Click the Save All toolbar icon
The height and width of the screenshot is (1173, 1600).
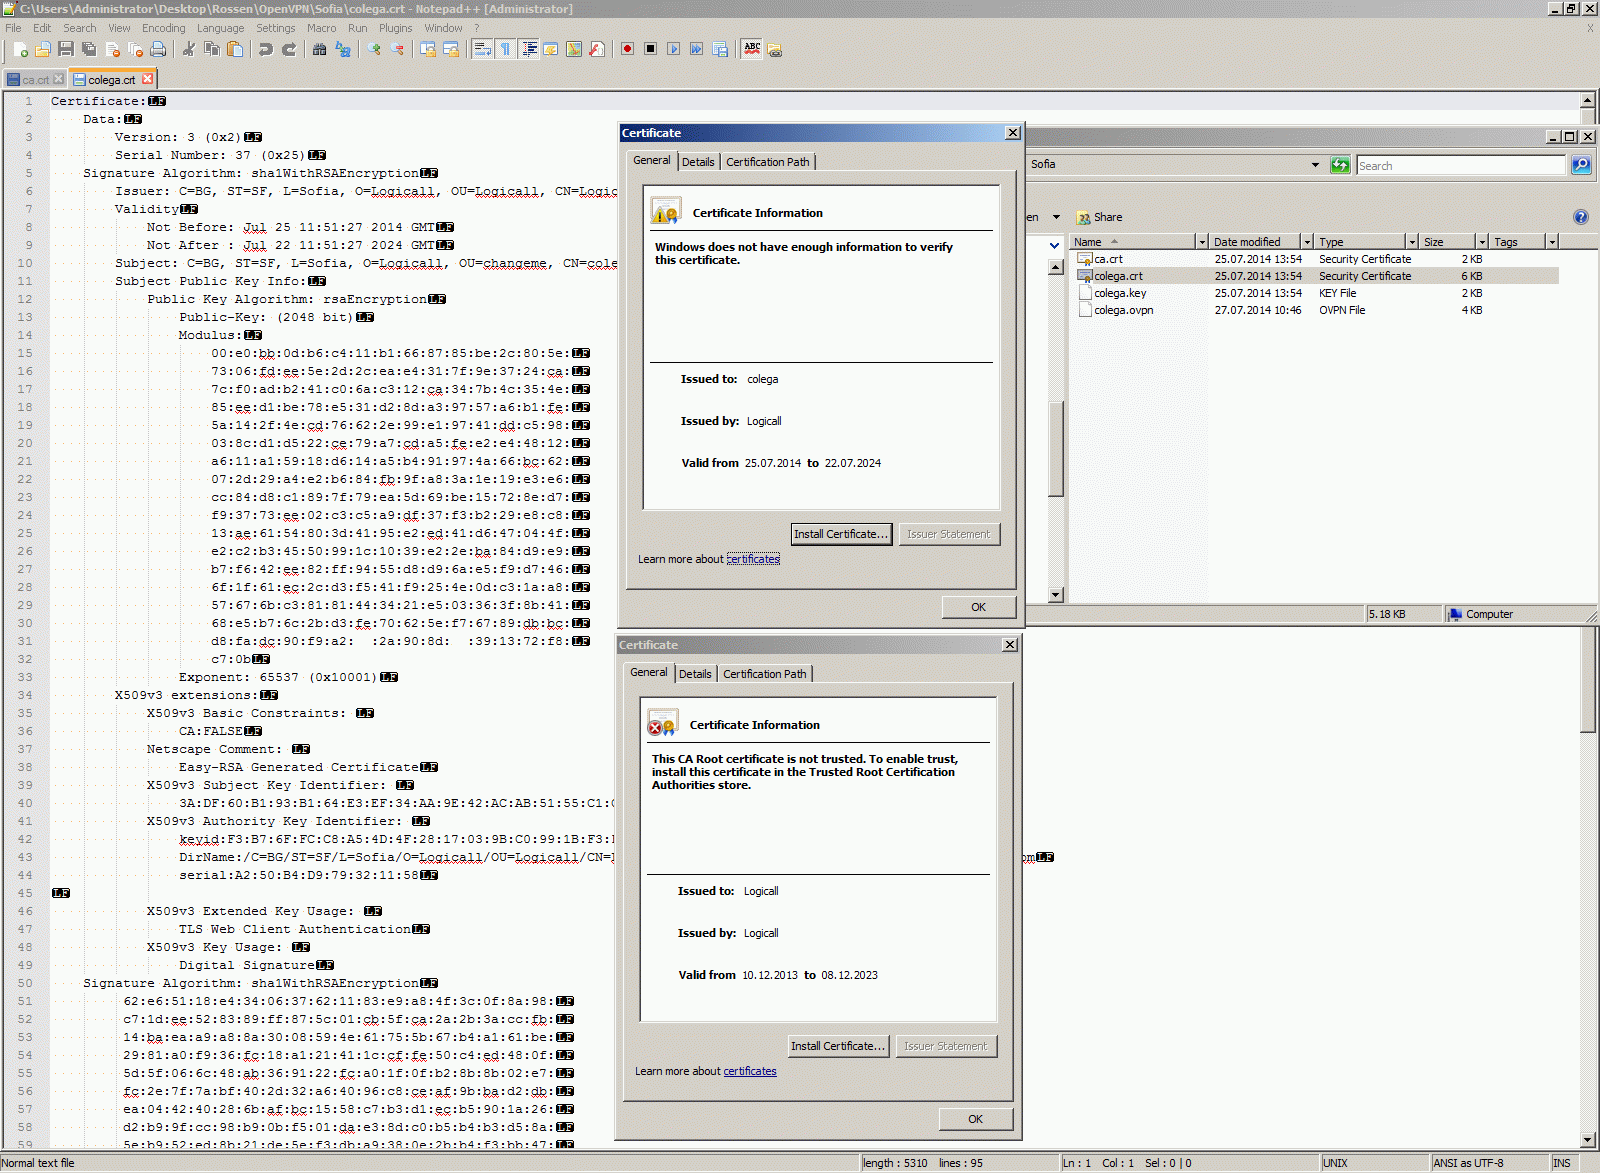pos(89,49)
